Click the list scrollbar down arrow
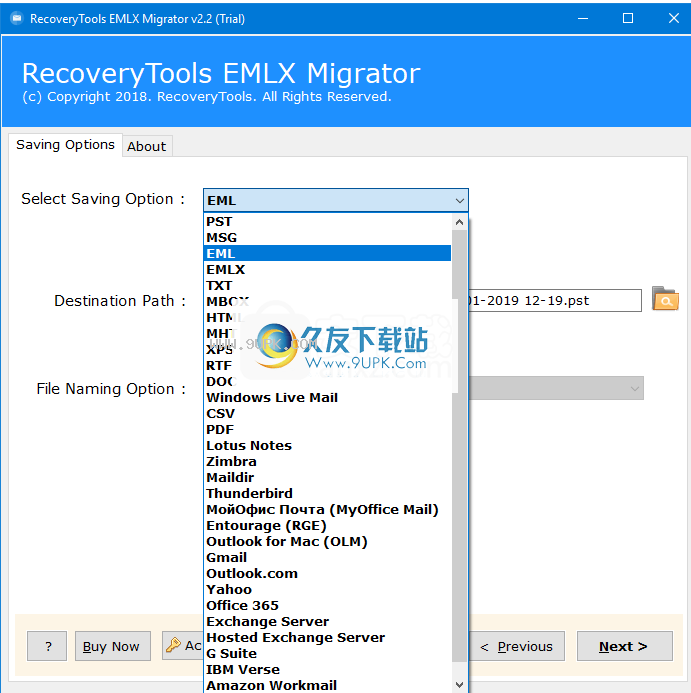This screenshot has height=693, width=691. (459, 685)
